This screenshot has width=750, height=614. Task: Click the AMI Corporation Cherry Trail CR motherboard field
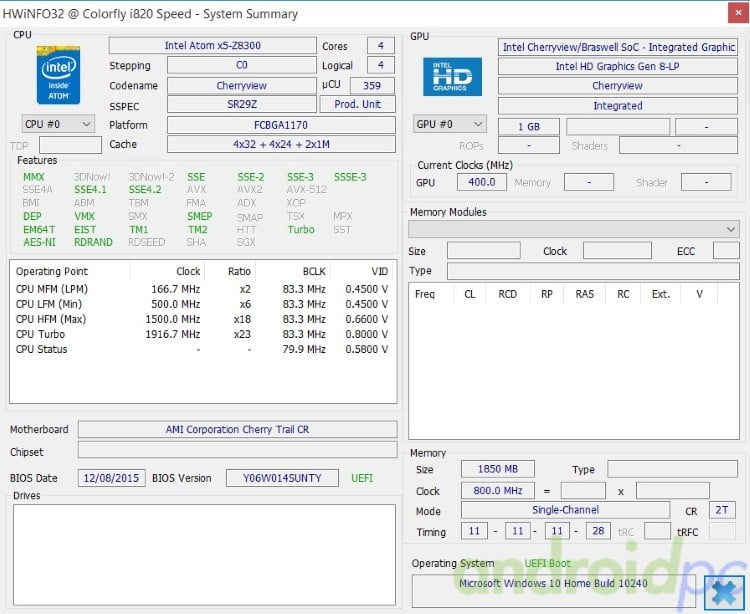237,429
